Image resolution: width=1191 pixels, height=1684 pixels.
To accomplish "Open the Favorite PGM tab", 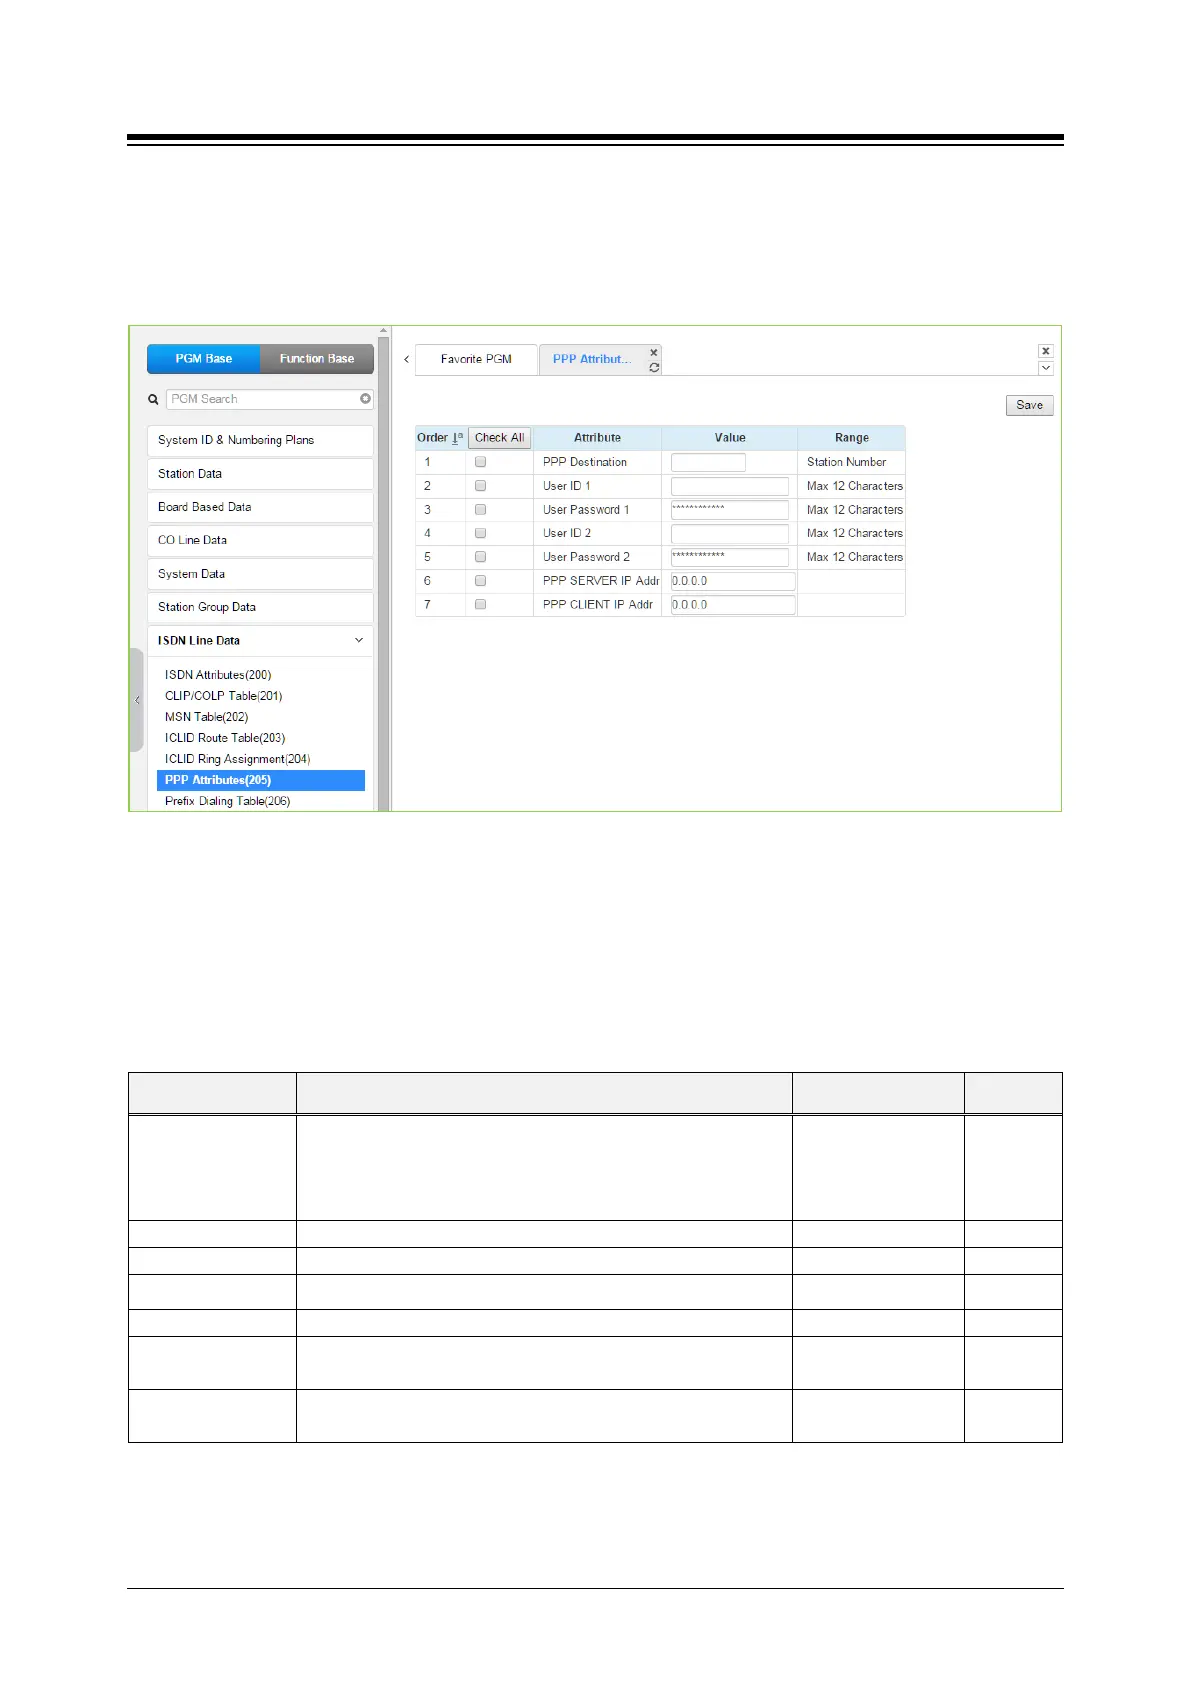I will pyautogui.click(x=476, y=359).
